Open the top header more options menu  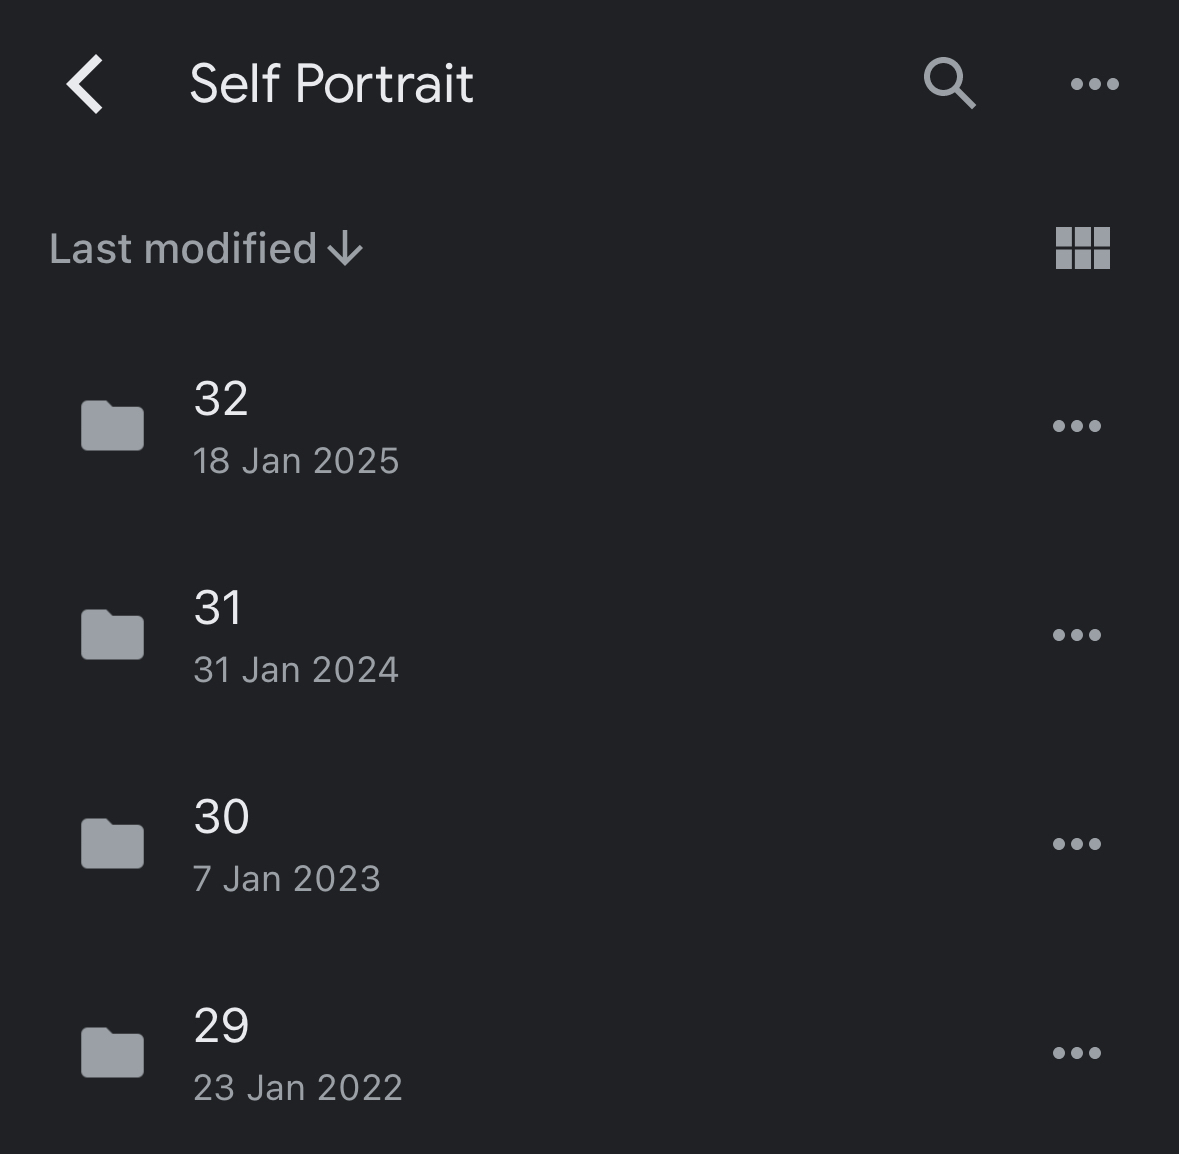pos(1094,84)
